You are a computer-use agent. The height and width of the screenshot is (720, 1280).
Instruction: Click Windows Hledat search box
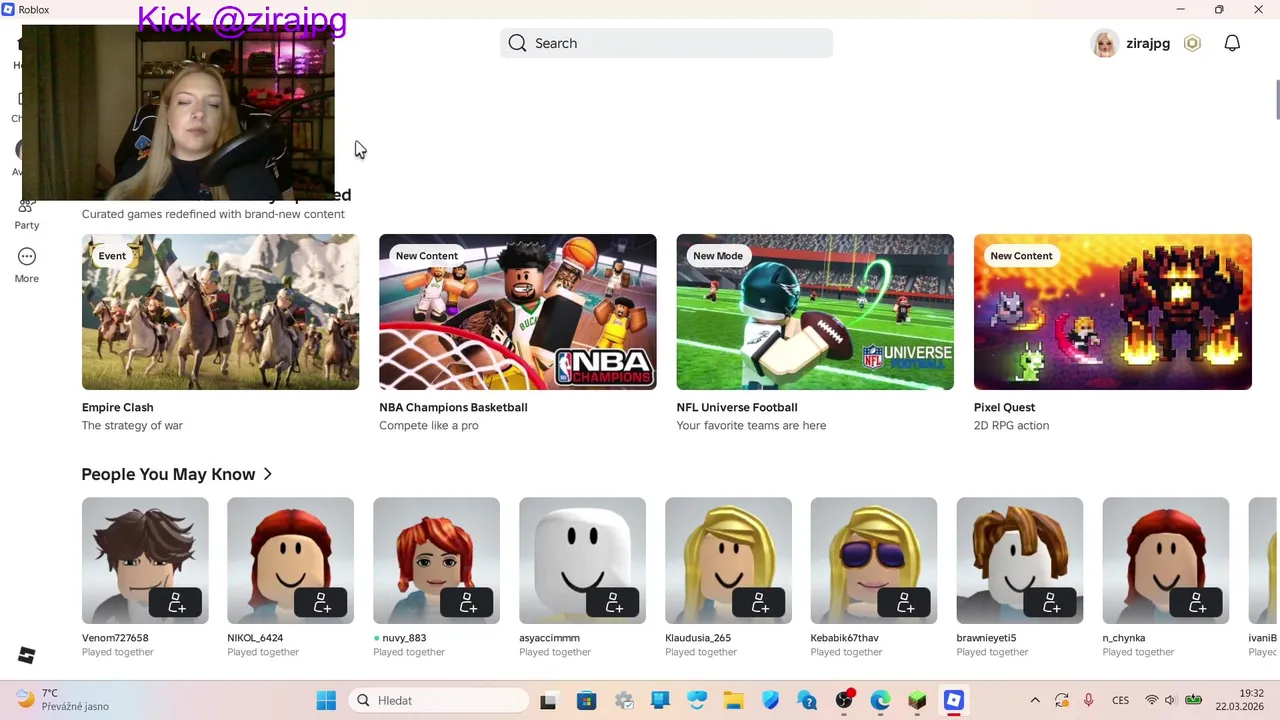(439, 700)
